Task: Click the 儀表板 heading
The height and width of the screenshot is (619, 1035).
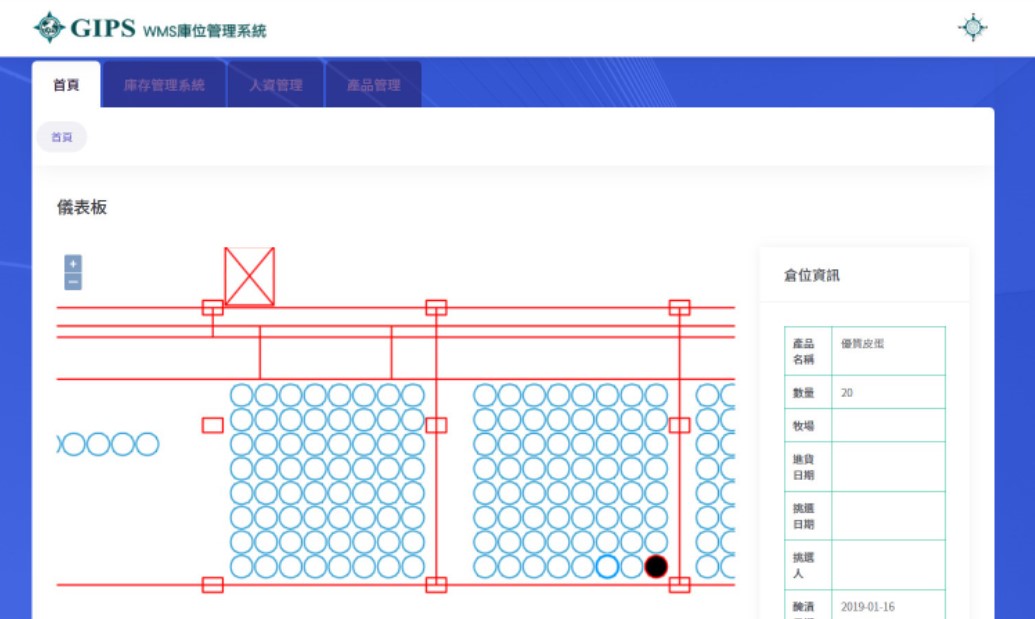Action: point(82,208)
